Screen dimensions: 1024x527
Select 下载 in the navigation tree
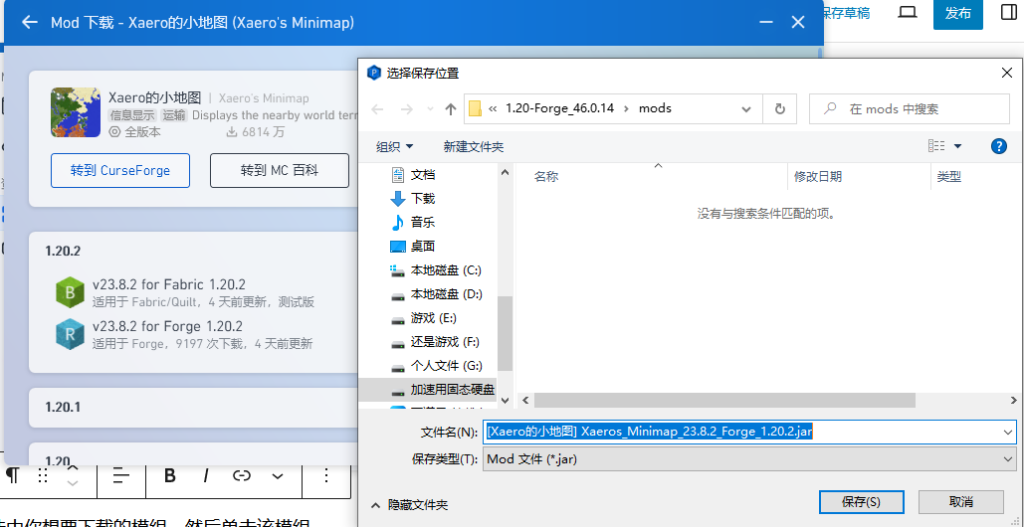point(423,199)
